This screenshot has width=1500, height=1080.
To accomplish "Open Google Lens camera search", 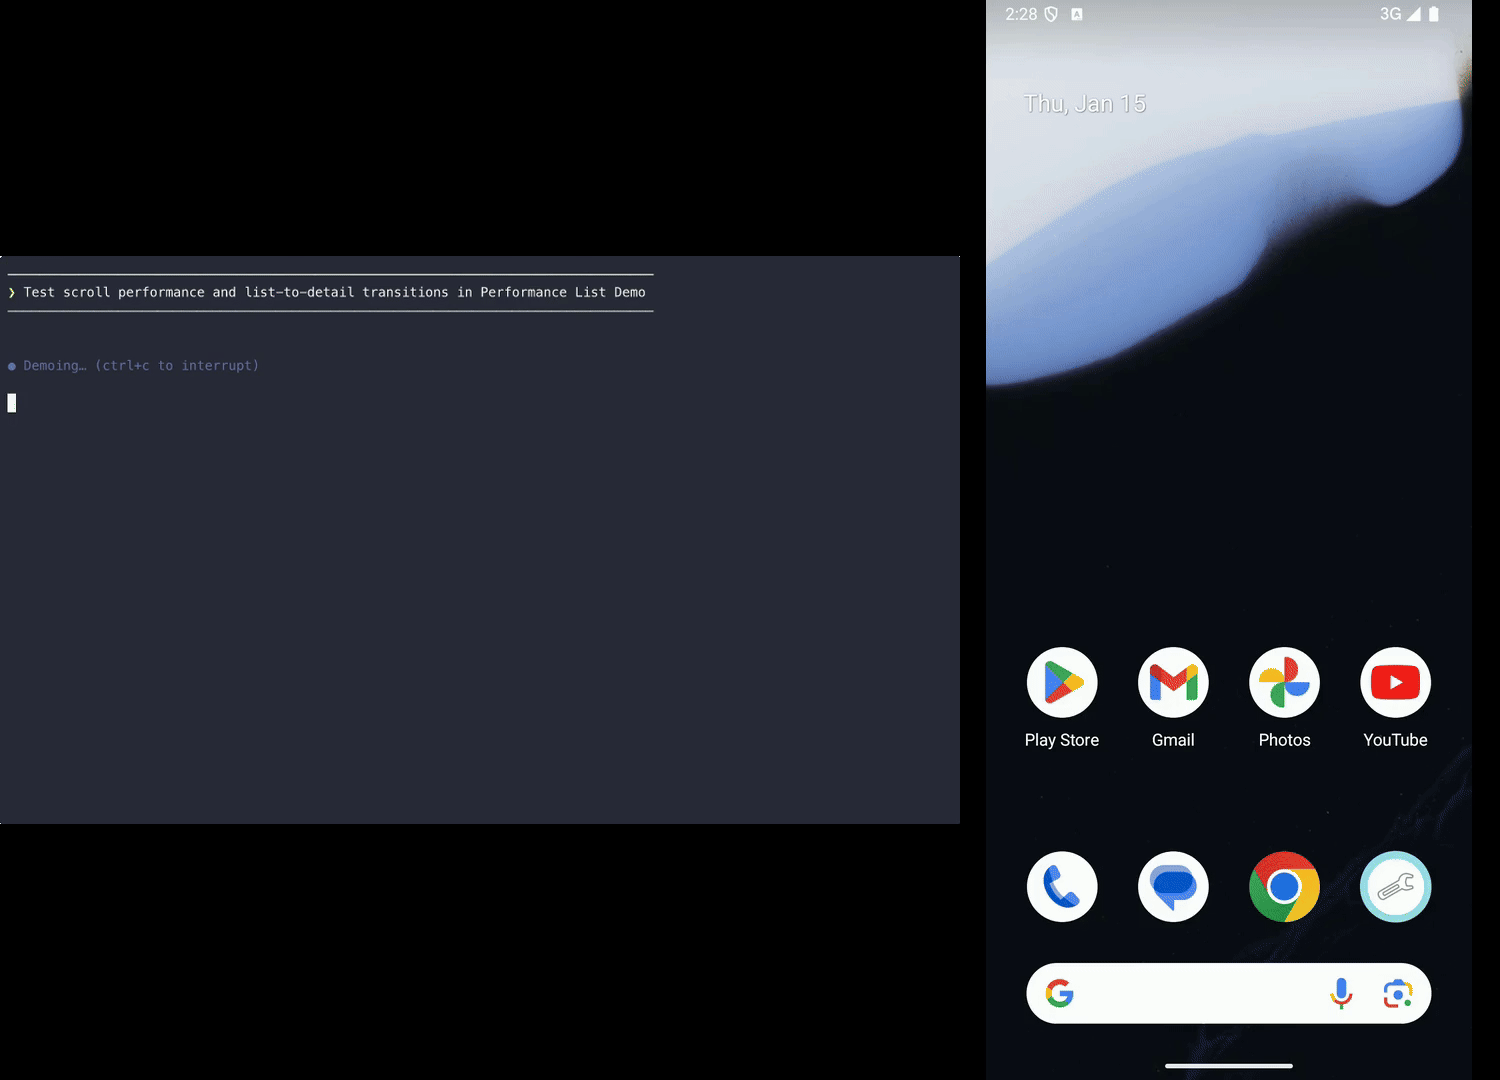I will pos(1397,993).
